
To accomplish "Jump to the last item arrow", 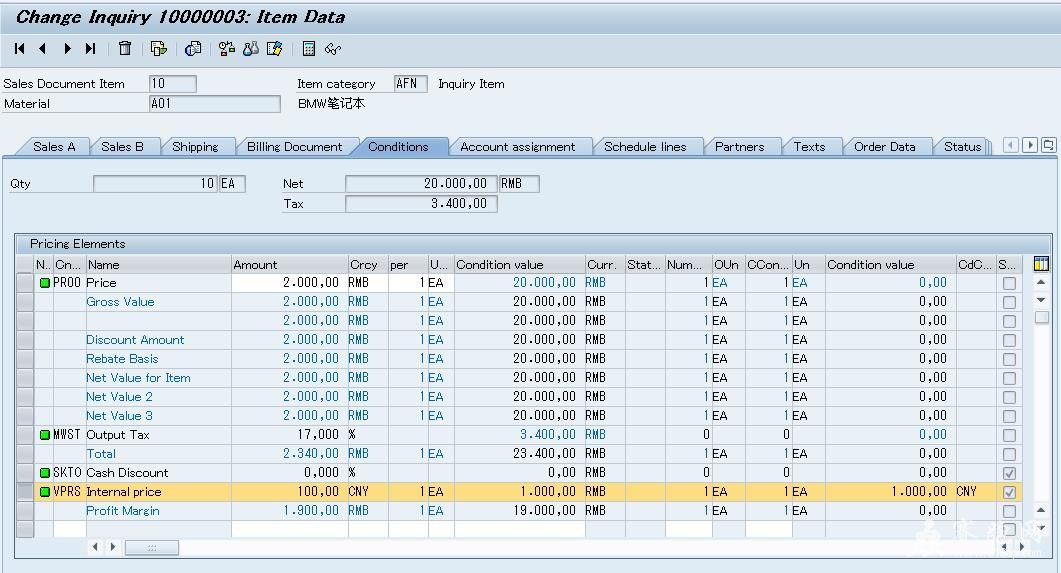I will click(90, 49).
